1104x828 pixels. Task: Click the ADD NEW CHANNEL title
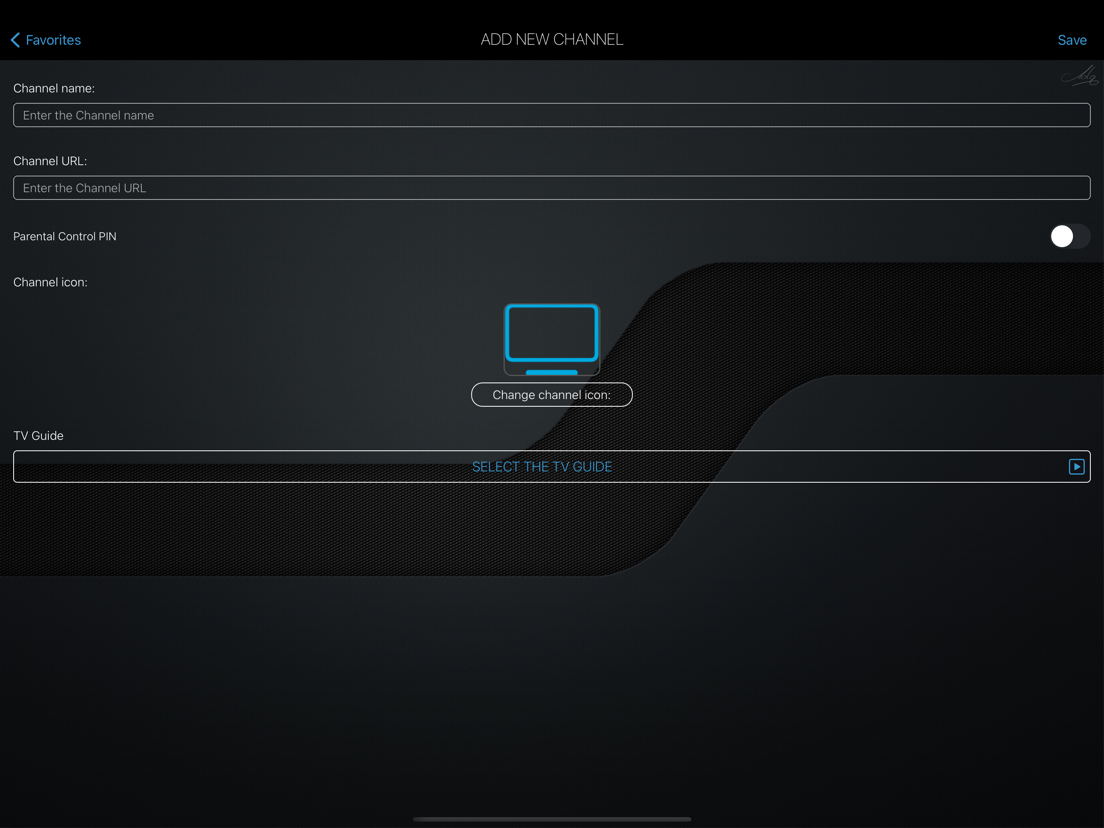click(x=551, y=39)
